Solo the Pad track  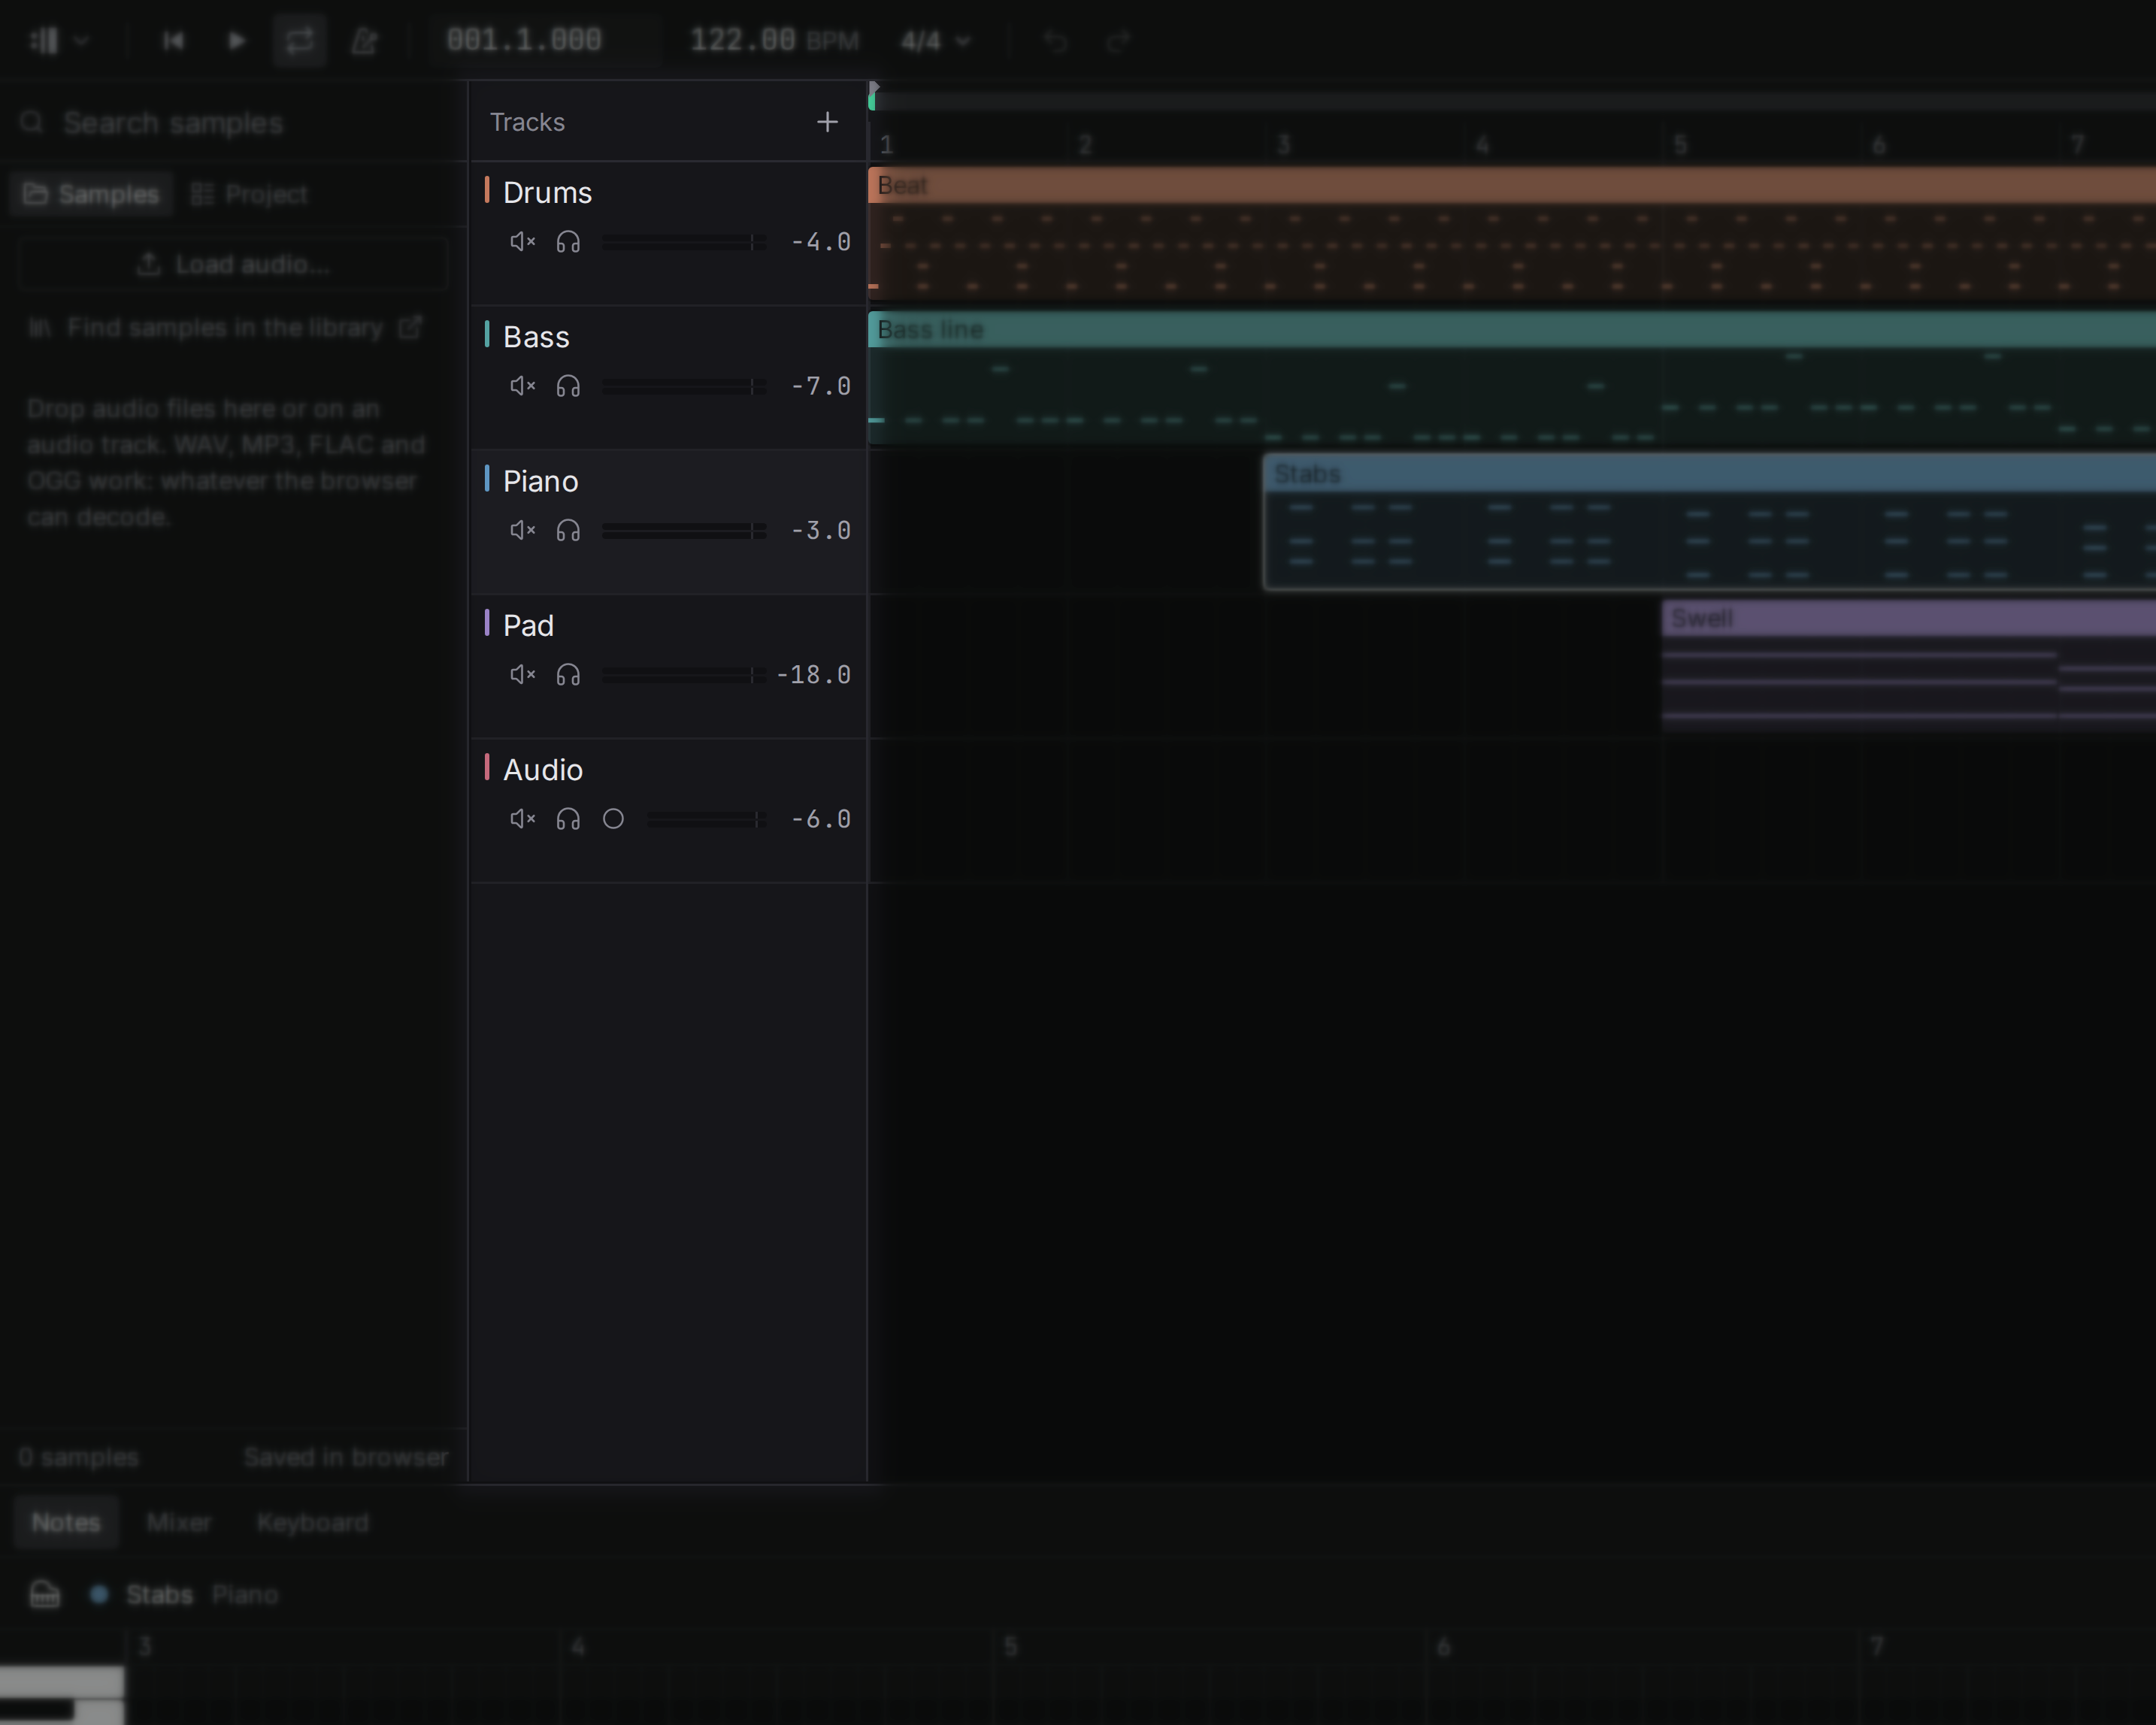pos(568,675)
